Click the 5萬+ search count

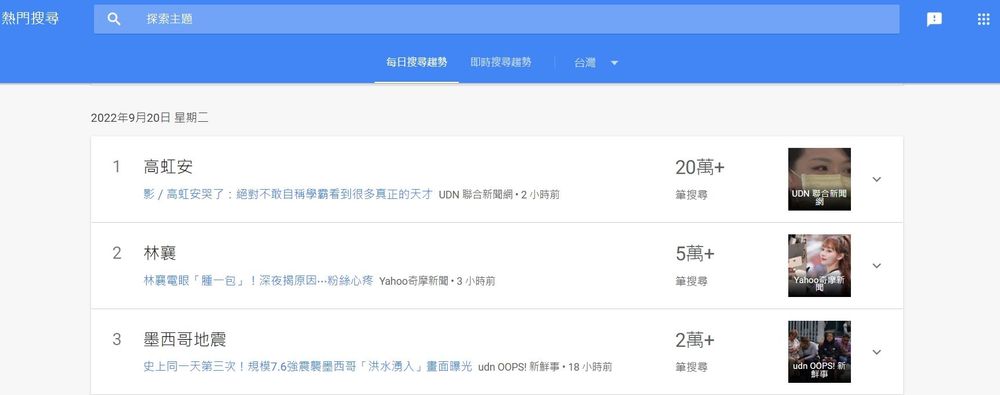coord(695,254)
